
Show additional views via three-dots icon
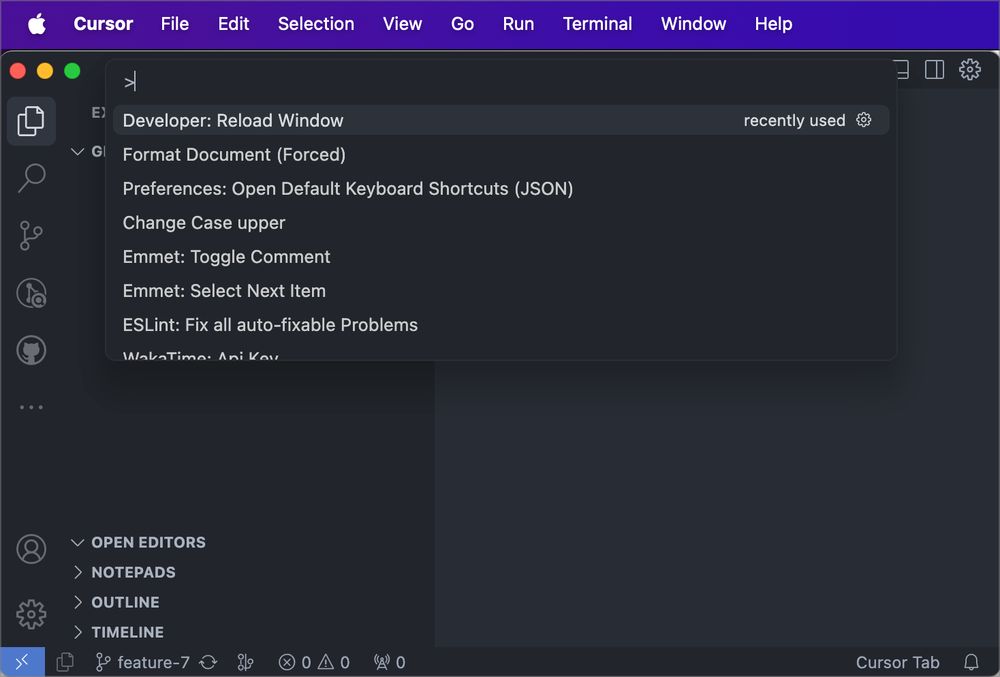tap(31, 407)
